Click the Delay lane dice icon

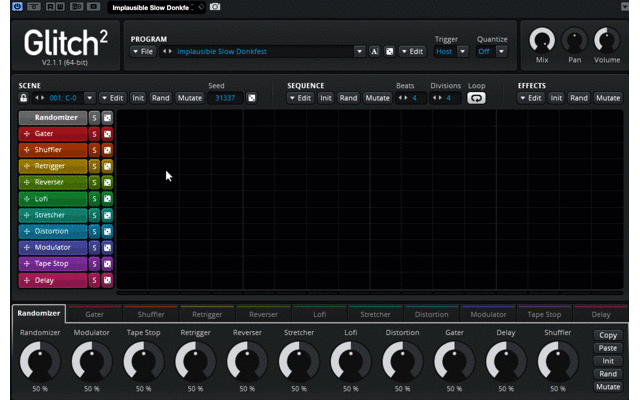point(107,280)
